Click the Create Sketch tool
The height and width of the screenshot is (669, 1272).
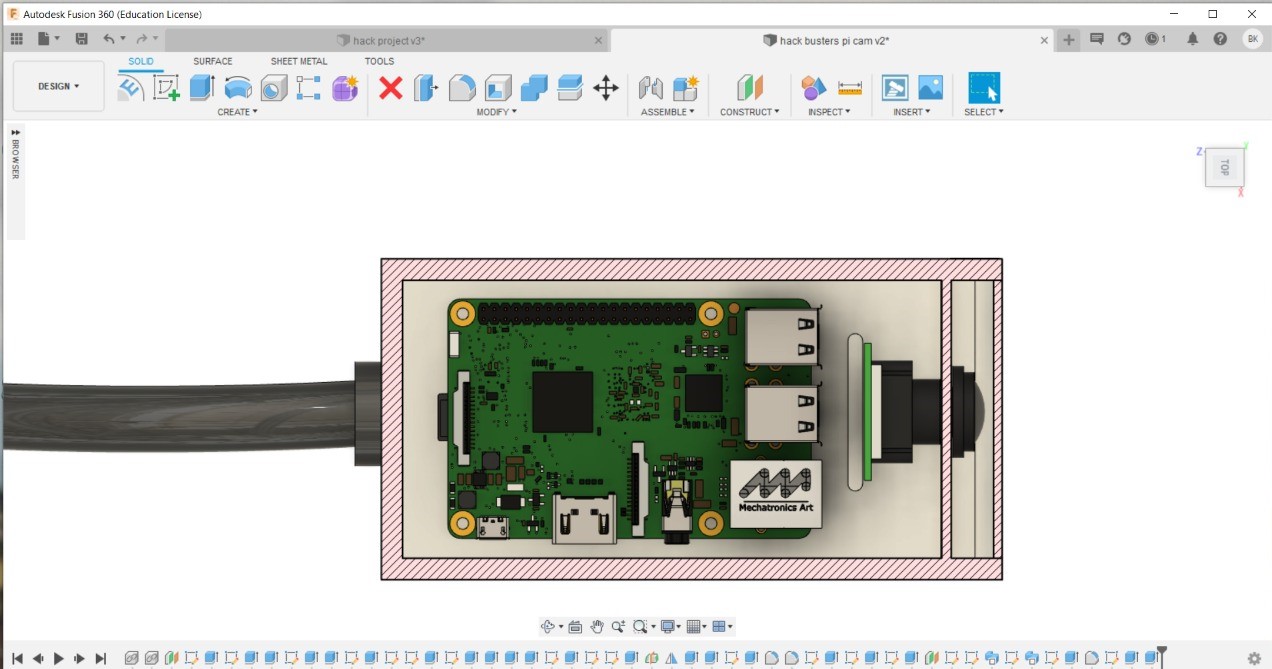[x=166, y=88]
